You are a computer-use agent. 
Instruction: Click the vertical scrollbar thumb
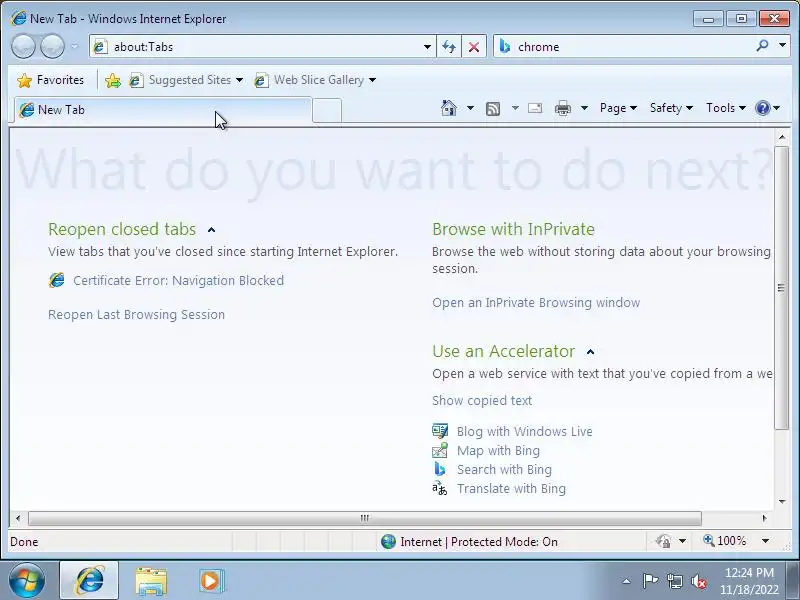pyautogui.click(x=782, y=288)
